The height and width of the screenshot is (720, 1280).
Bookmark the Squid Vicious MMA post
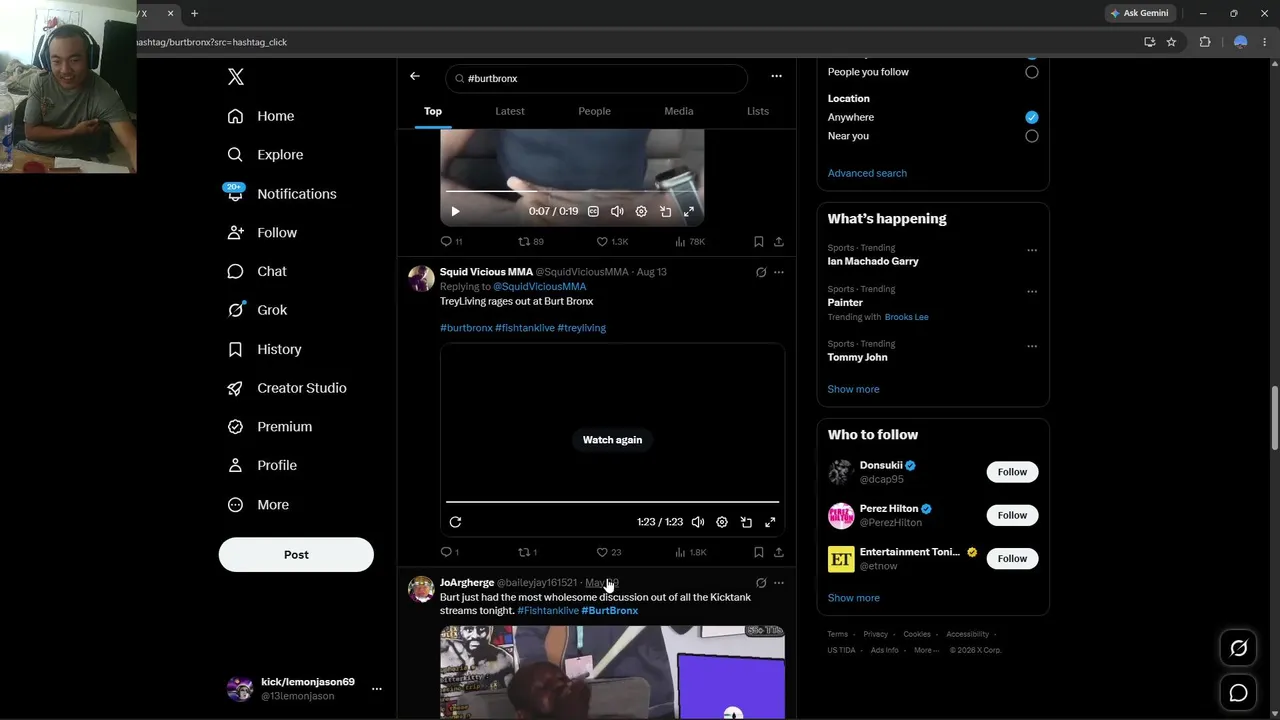pyautogui.click(x=759, y=552)
